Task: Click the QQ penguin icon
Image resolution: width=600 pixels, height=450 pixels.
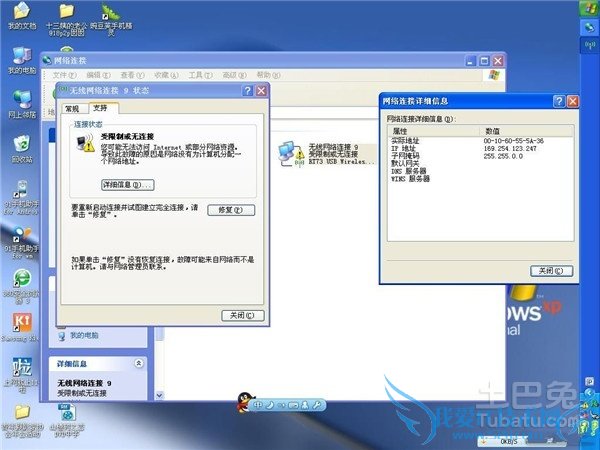Action: point(245,402)
